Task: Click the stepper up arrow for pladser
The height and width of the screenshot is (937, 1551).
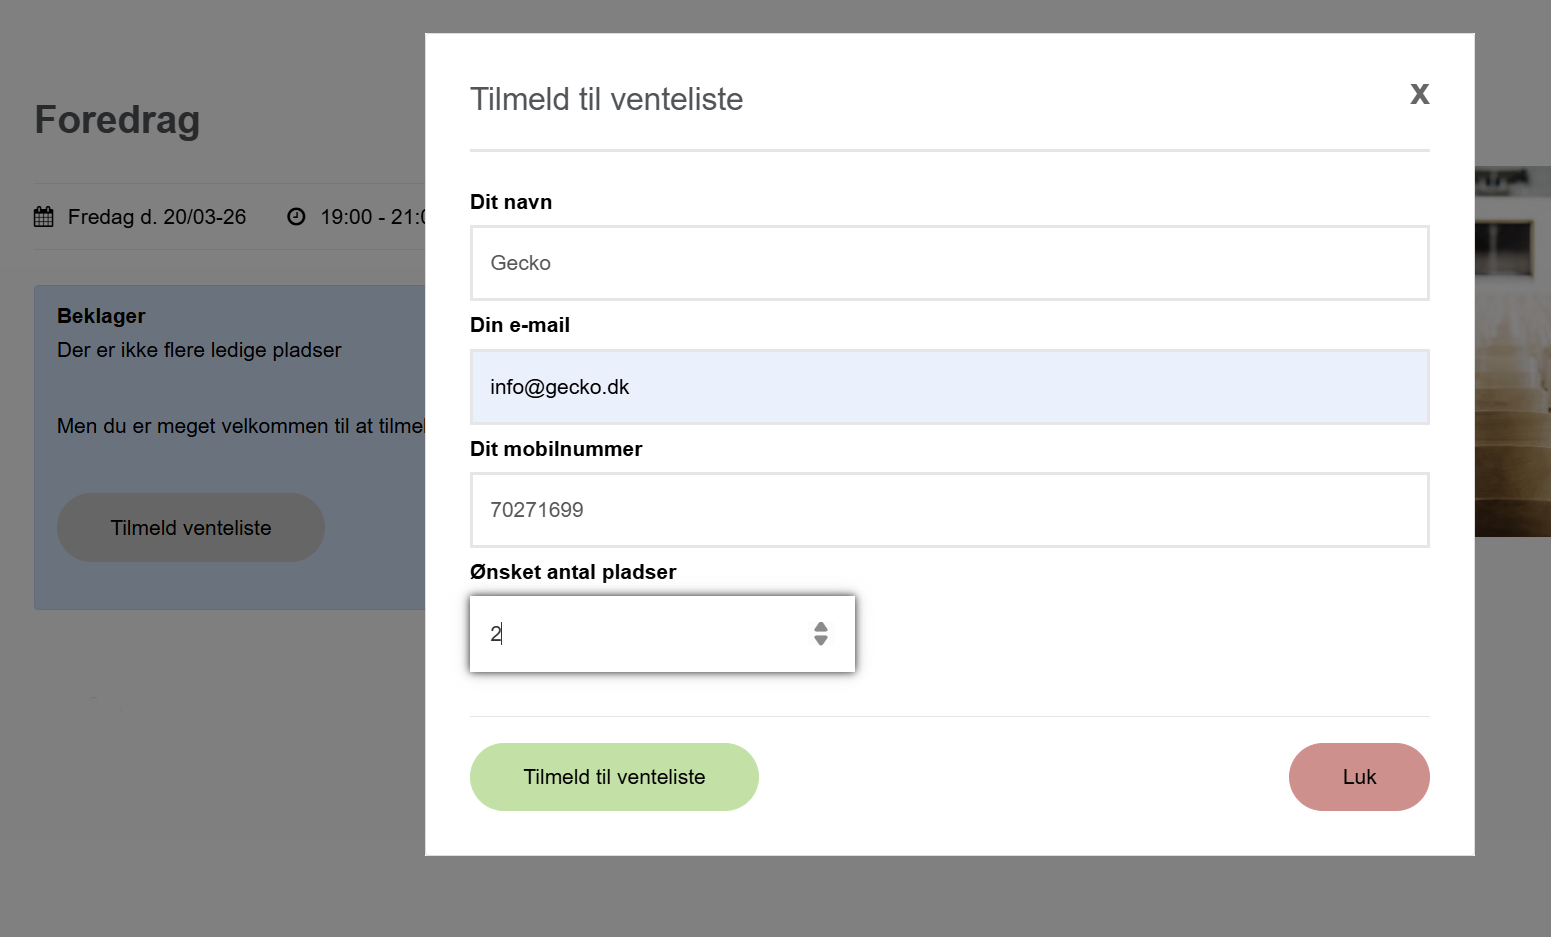Action: [x=820, y=626]
